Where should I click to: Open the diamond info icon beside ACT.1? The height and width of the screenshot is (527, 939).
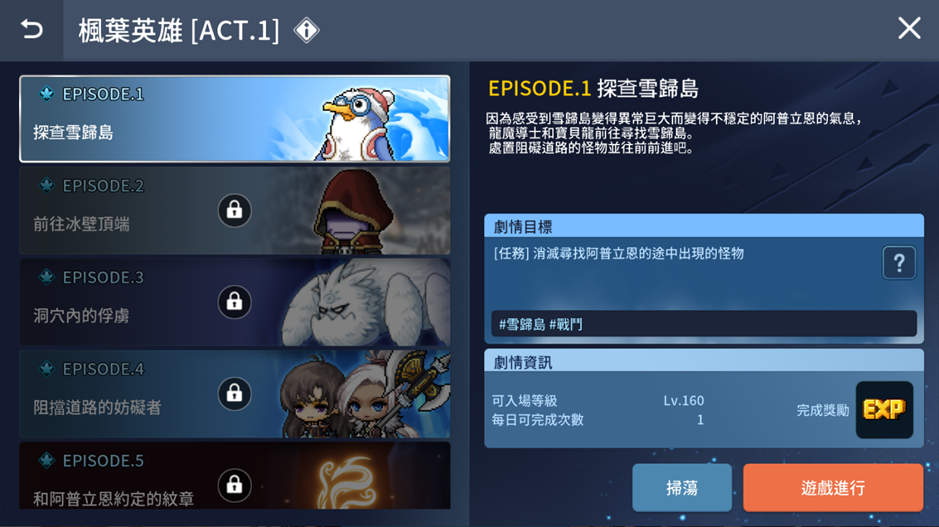pos(307,30)
